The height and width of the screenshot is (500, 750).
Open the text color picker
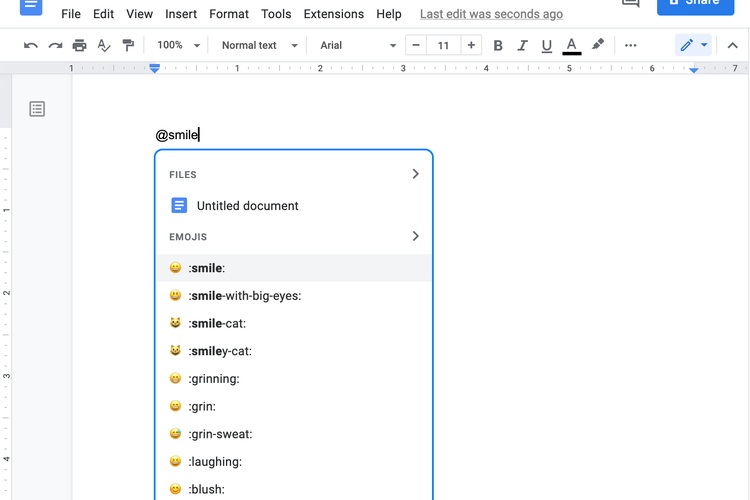(571, 45)
